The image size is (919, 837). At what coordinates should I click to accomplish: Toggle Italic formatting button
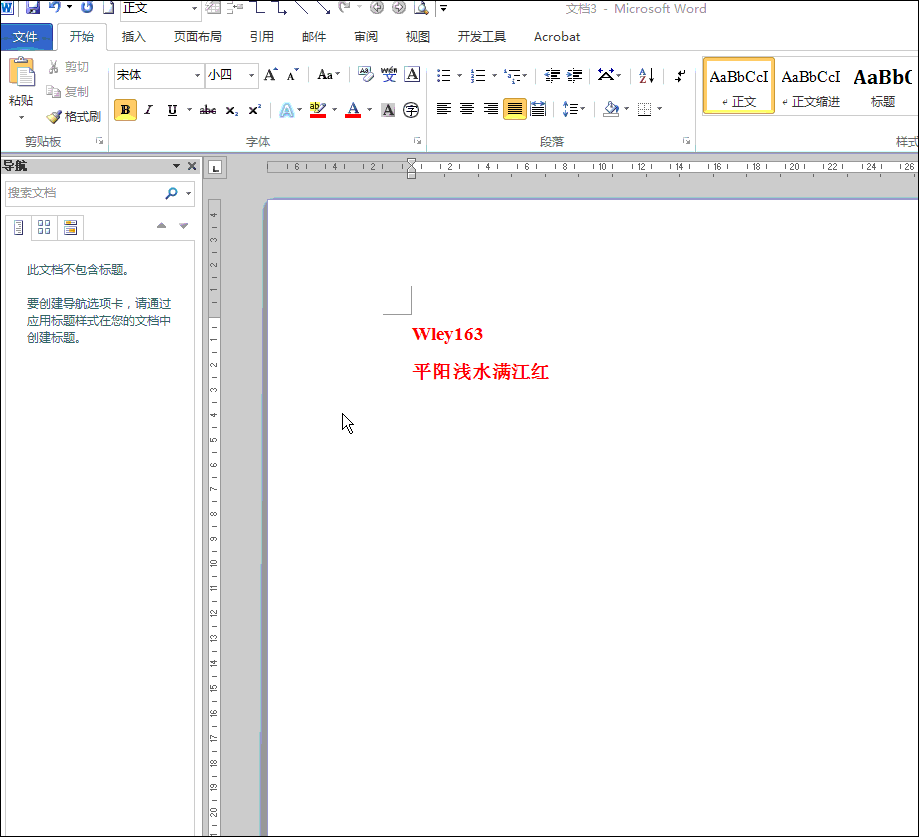point(149,110)
